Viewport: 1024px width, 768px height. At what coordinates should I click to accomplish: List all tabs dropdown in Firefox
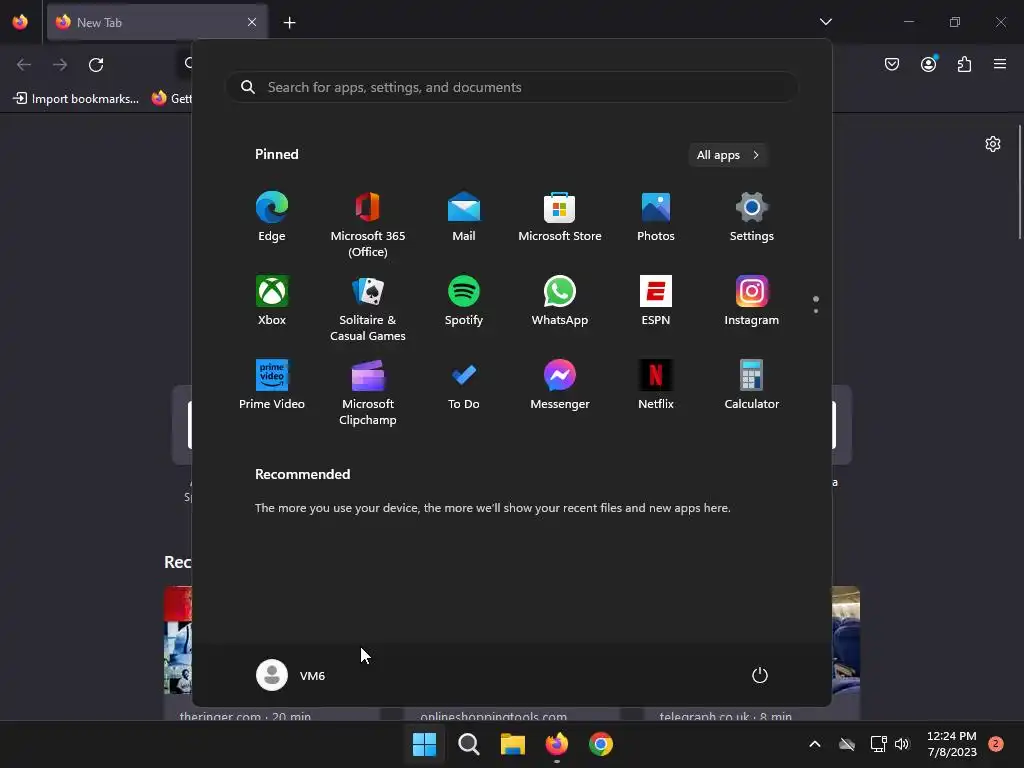[x=825, y=22]
